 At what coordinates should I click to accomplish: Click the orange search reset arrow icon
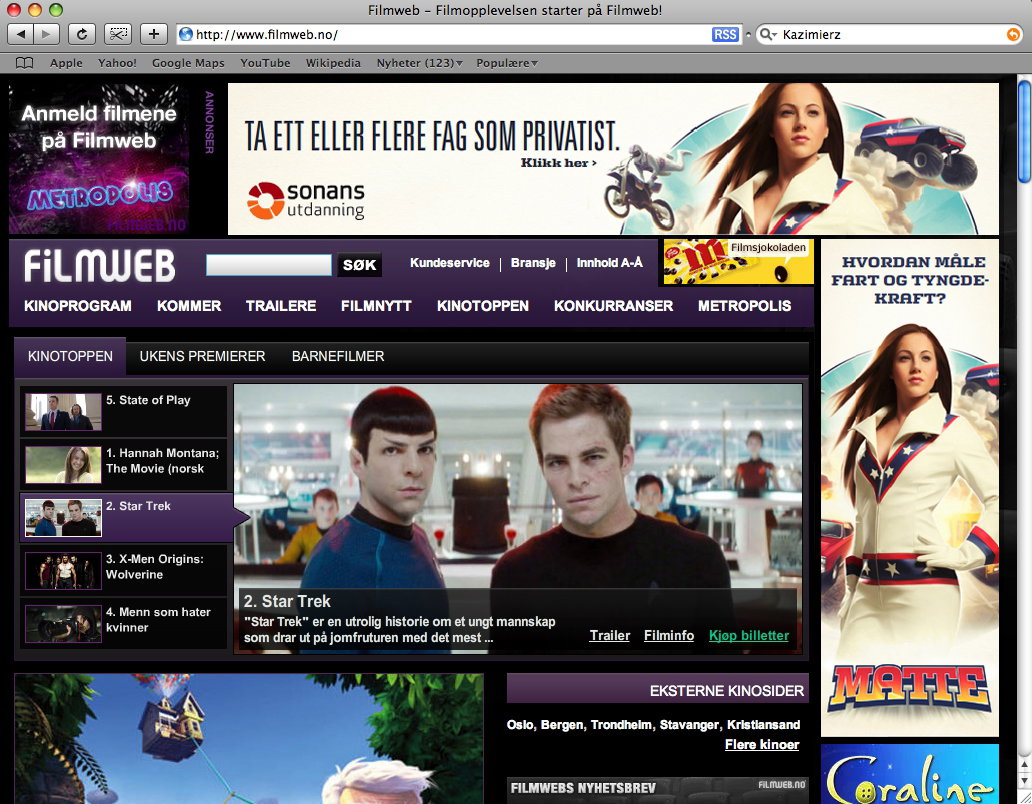pos(1014,34)
